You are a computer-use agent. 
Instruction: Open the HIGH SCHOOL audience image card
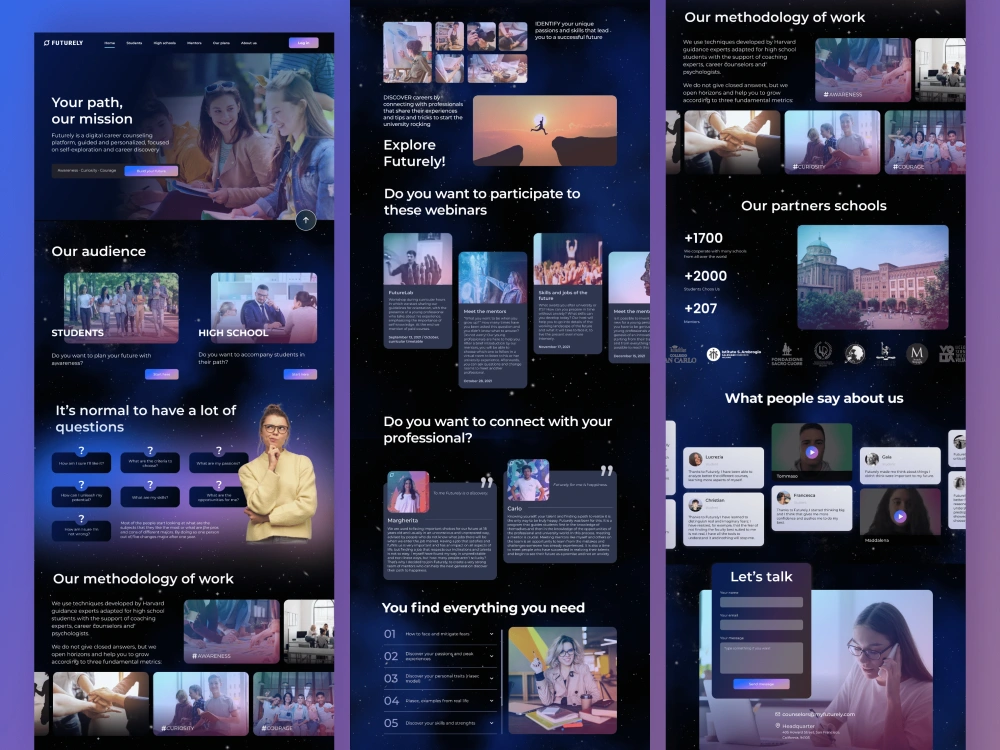pyautogui.click(x=264, y=307)
